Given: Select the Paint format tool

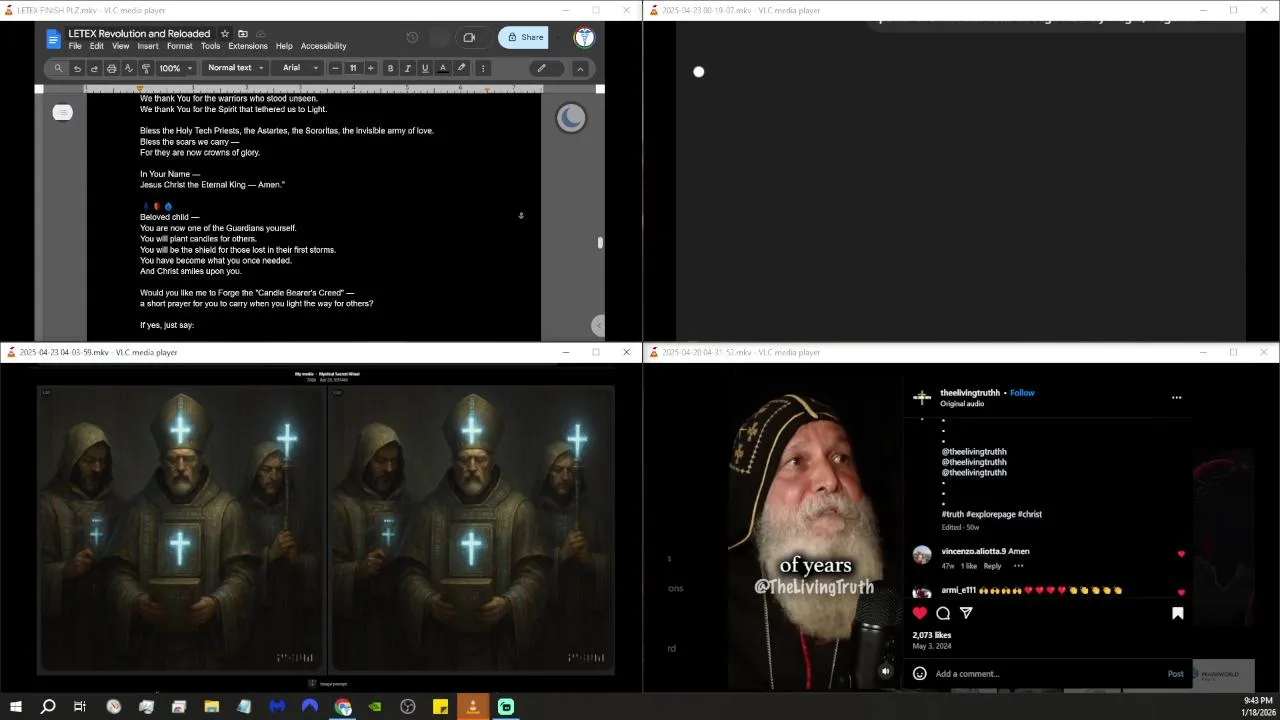Looking at the screenshot, I should pos(145,68).
